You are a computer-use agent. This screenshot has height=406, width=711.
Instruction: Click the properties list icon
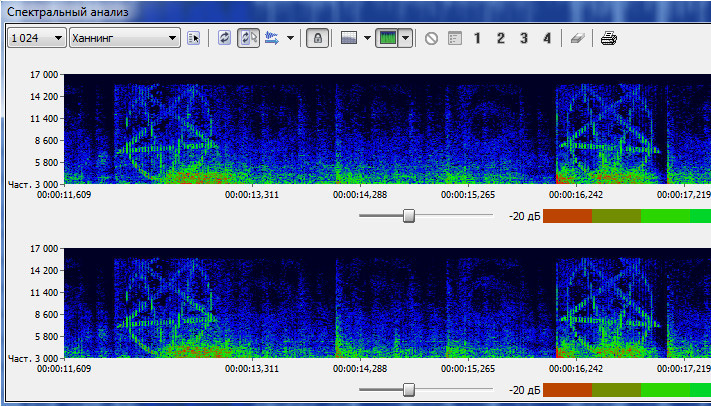tap(454, 38)
